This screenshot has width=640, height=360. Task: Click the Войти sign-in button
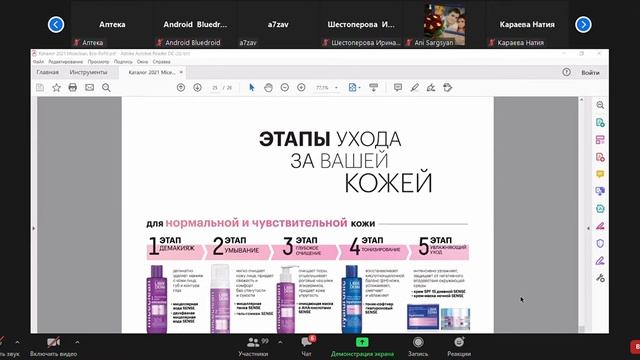coord(590,73)
